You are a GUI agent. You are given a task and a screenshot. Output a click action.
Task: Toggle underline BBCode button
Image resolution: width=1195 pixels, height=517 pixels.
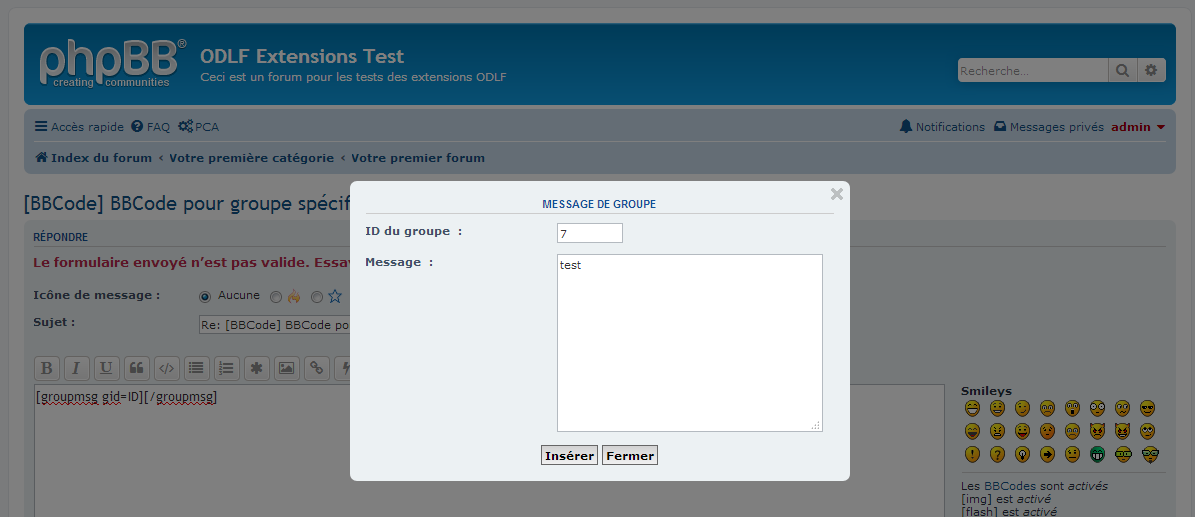(x=106, y=368)
